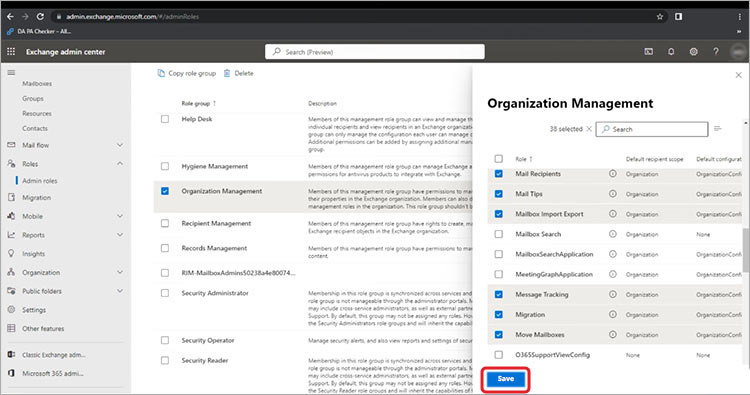This screenshot has height=395, width=750.
Task: Uncheck the Message Tracking role
Action: 498,294
